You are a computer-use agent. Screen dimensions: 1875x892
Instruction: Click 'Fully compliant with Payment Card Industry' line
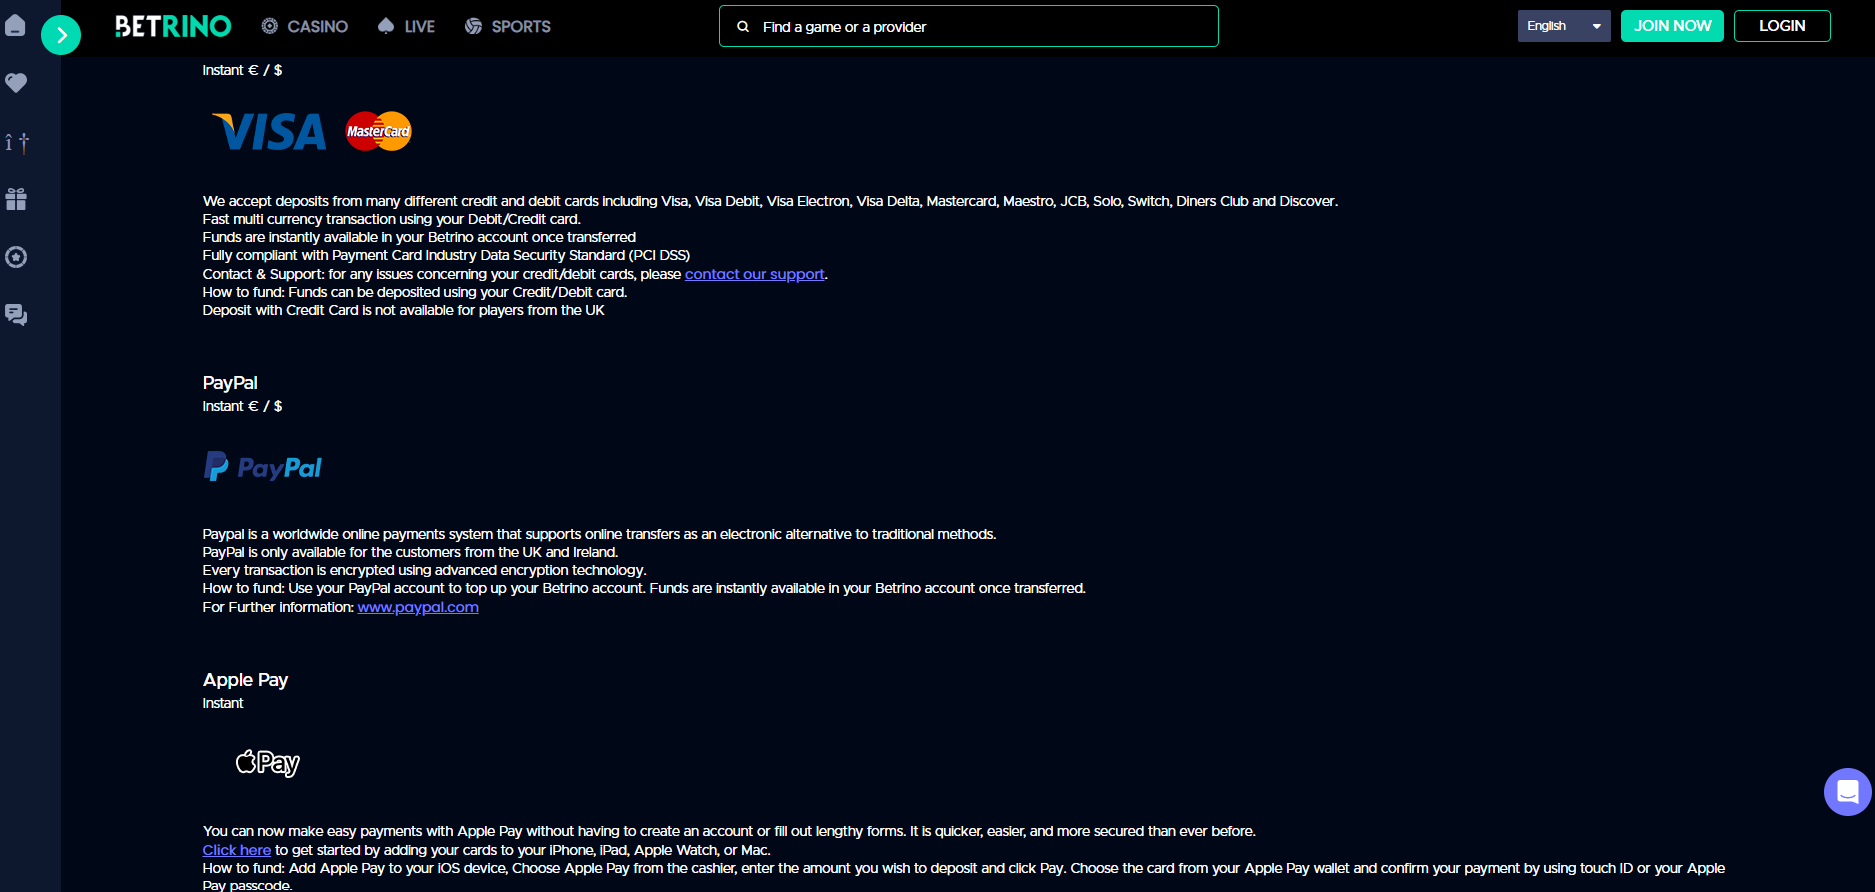(446, 255)
